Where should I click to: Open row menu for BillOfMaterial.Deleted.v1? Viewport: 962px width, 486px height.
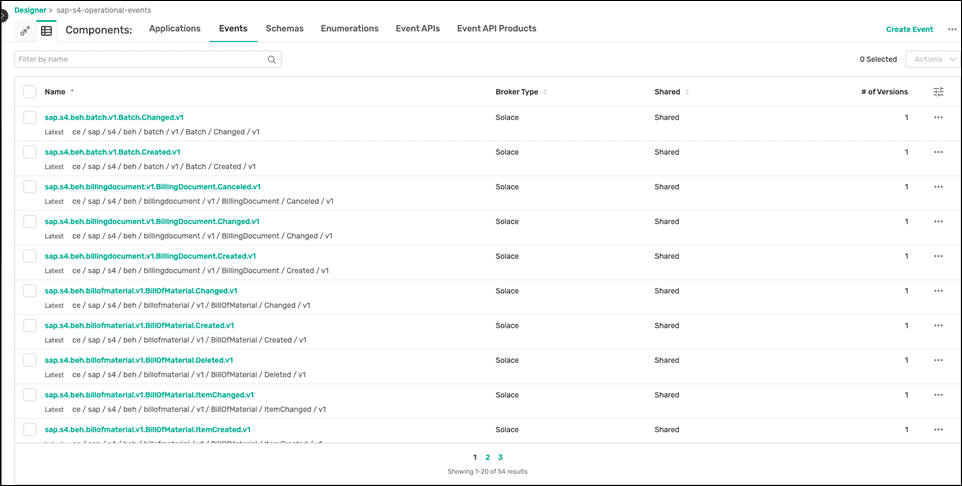point(938,360)
